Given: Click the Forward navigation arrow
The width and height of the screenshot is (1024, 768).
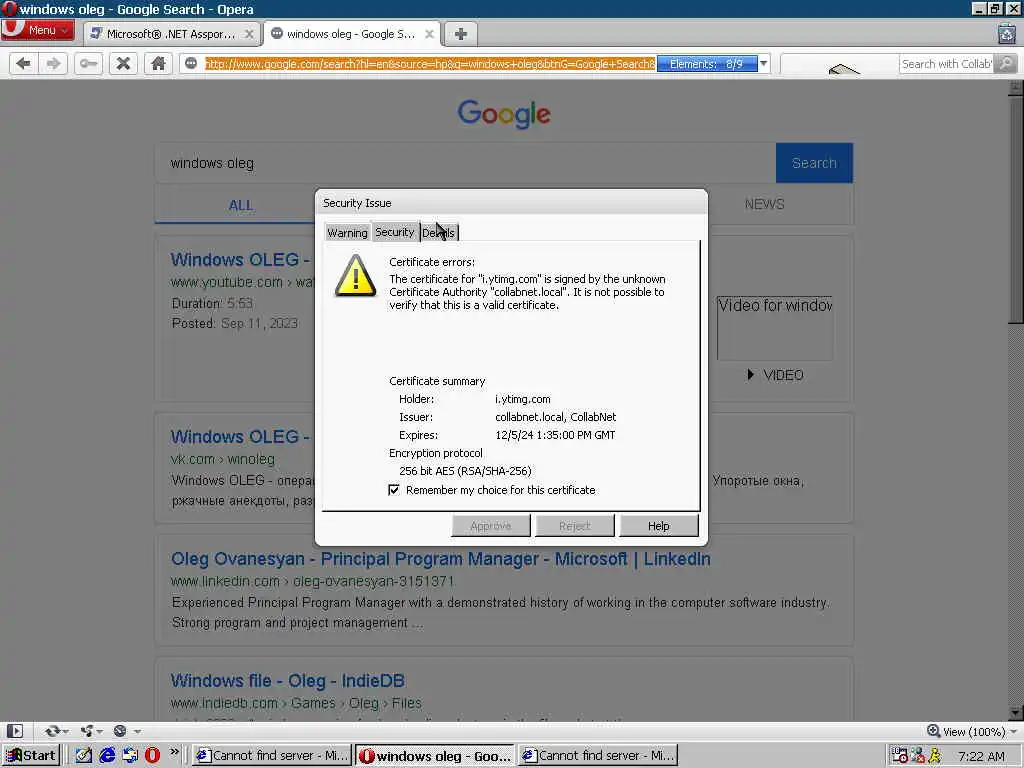Looking at the screenshot, I should [54, 63].
